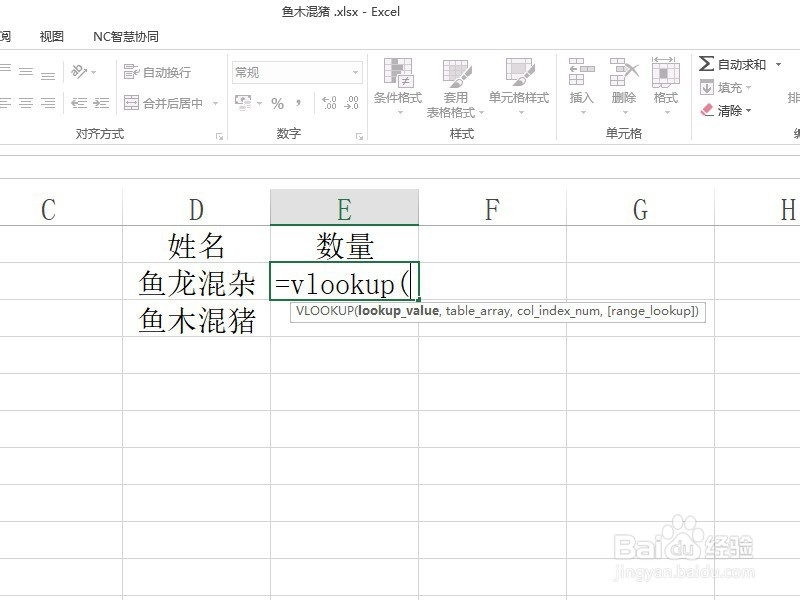Viewport: 800px width, 600px height.
Task: Click 自动求和 AutoSum
Action: pyautogui.click(x=733, y=64)
